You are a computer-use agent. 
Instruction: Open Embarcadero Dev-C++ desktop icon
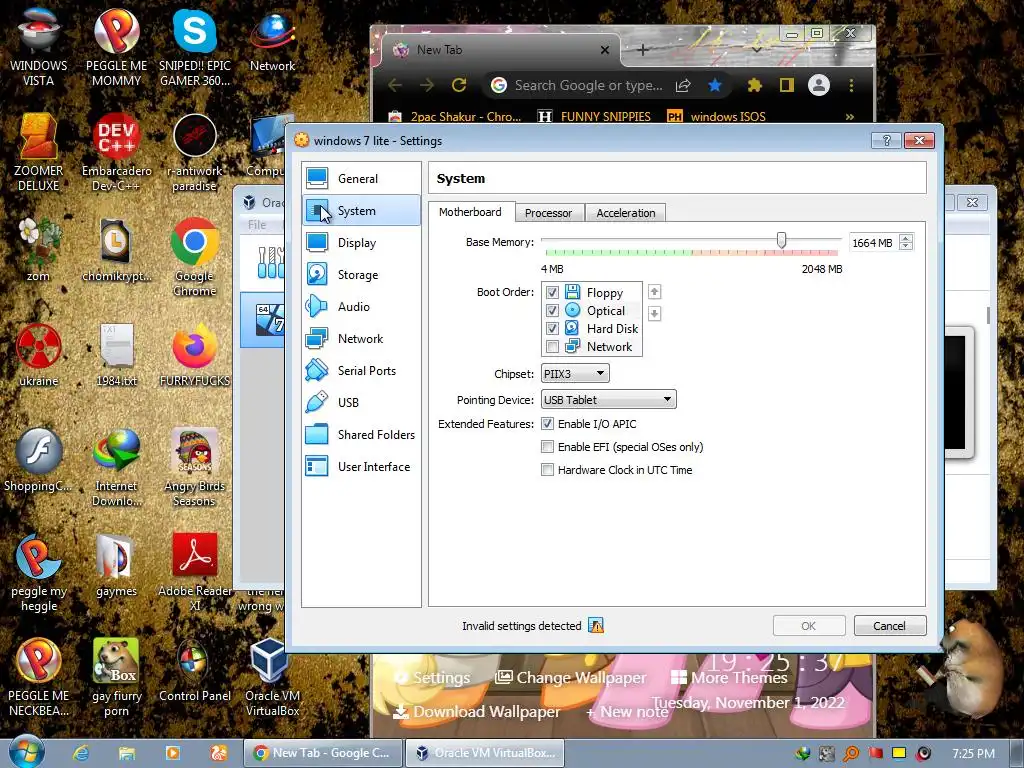[116, 152]
